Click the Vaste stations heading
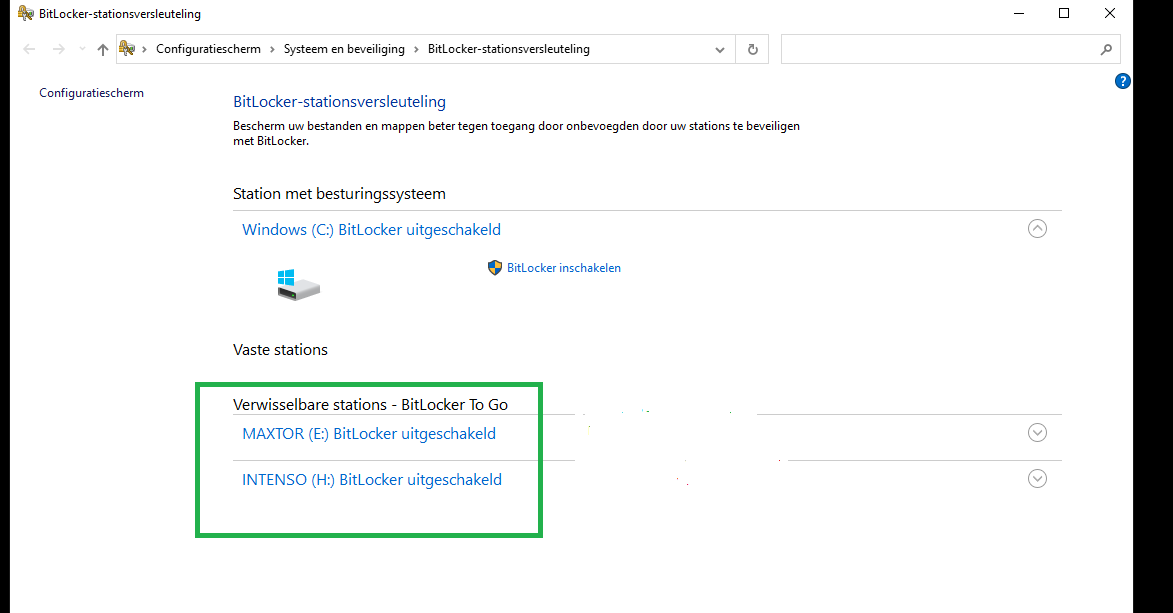 281,350
